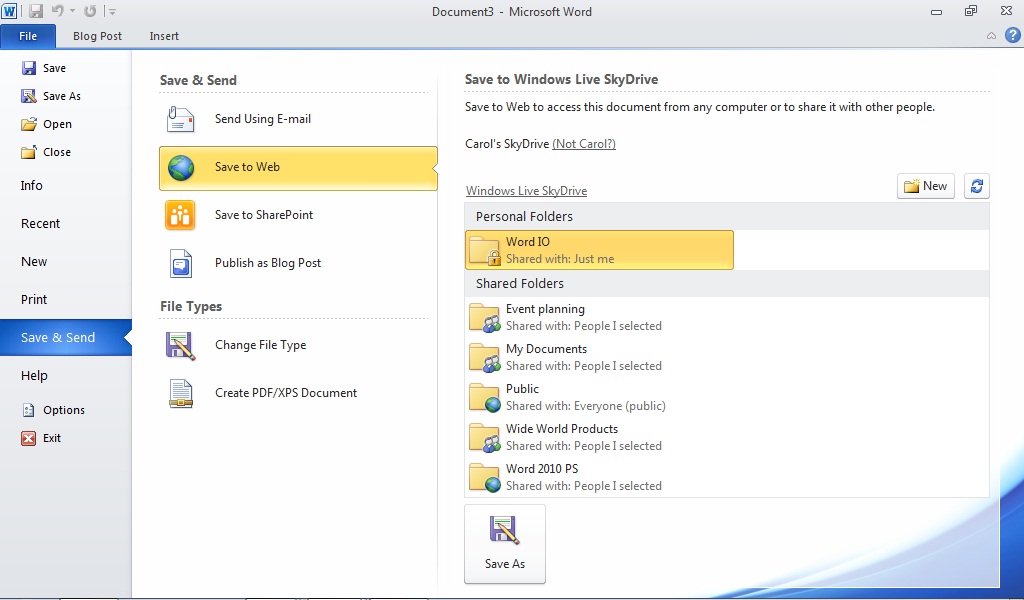
Task: Click the Publish as Blog Post label
Action: (268, 262)
